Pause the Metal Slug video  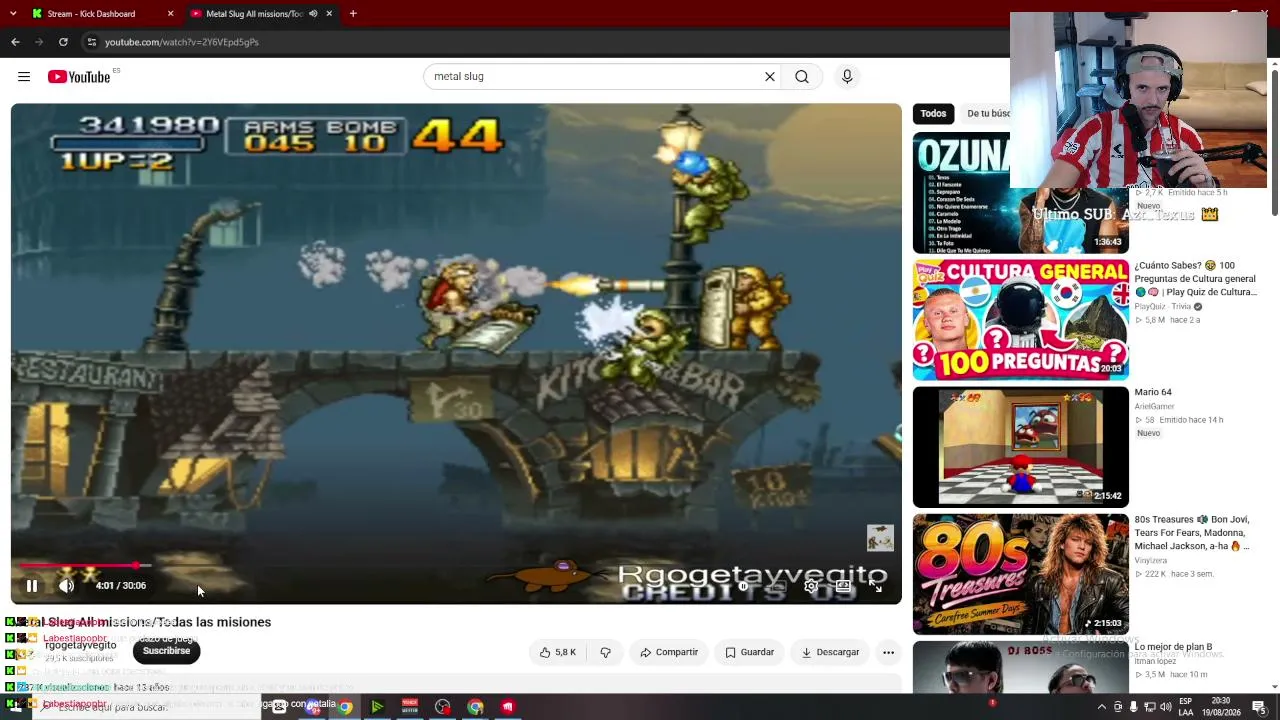[x=31, y=586]
